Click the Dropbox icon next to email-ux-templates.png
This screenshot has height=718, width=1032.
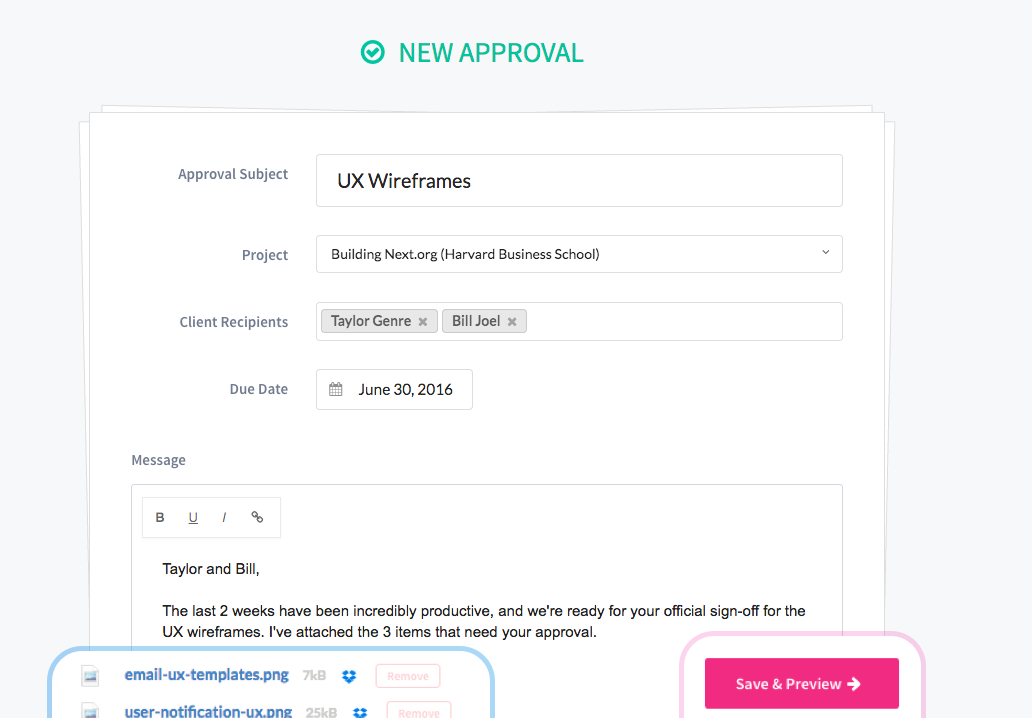347,675
